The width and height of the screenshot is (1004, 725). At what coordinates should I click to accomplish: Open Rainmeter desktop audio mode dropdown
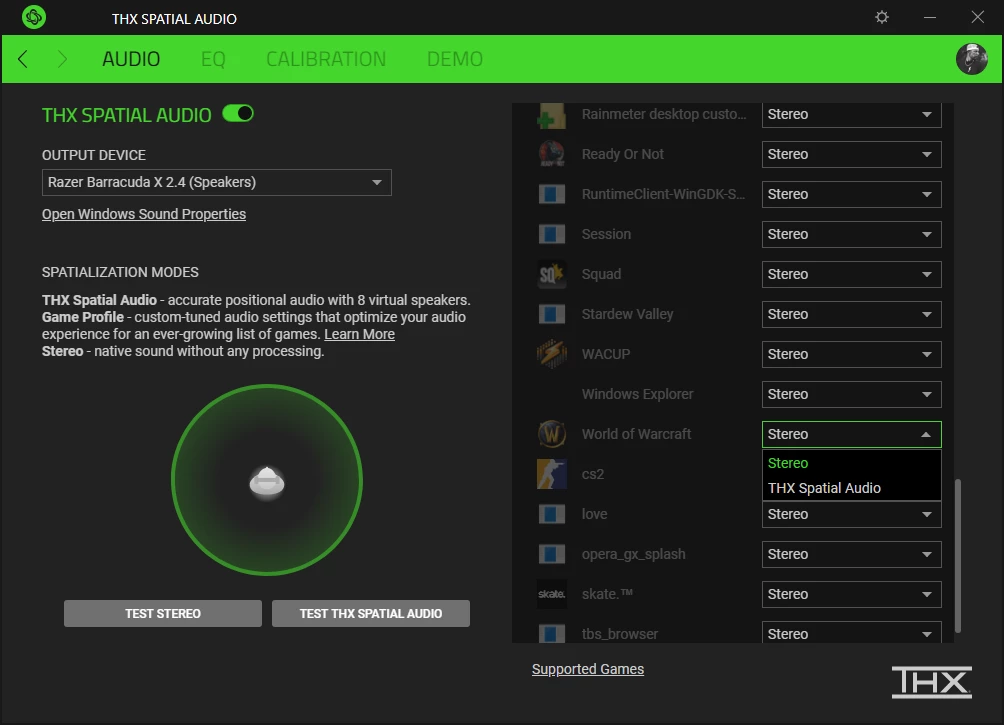[x=852, y=115]
